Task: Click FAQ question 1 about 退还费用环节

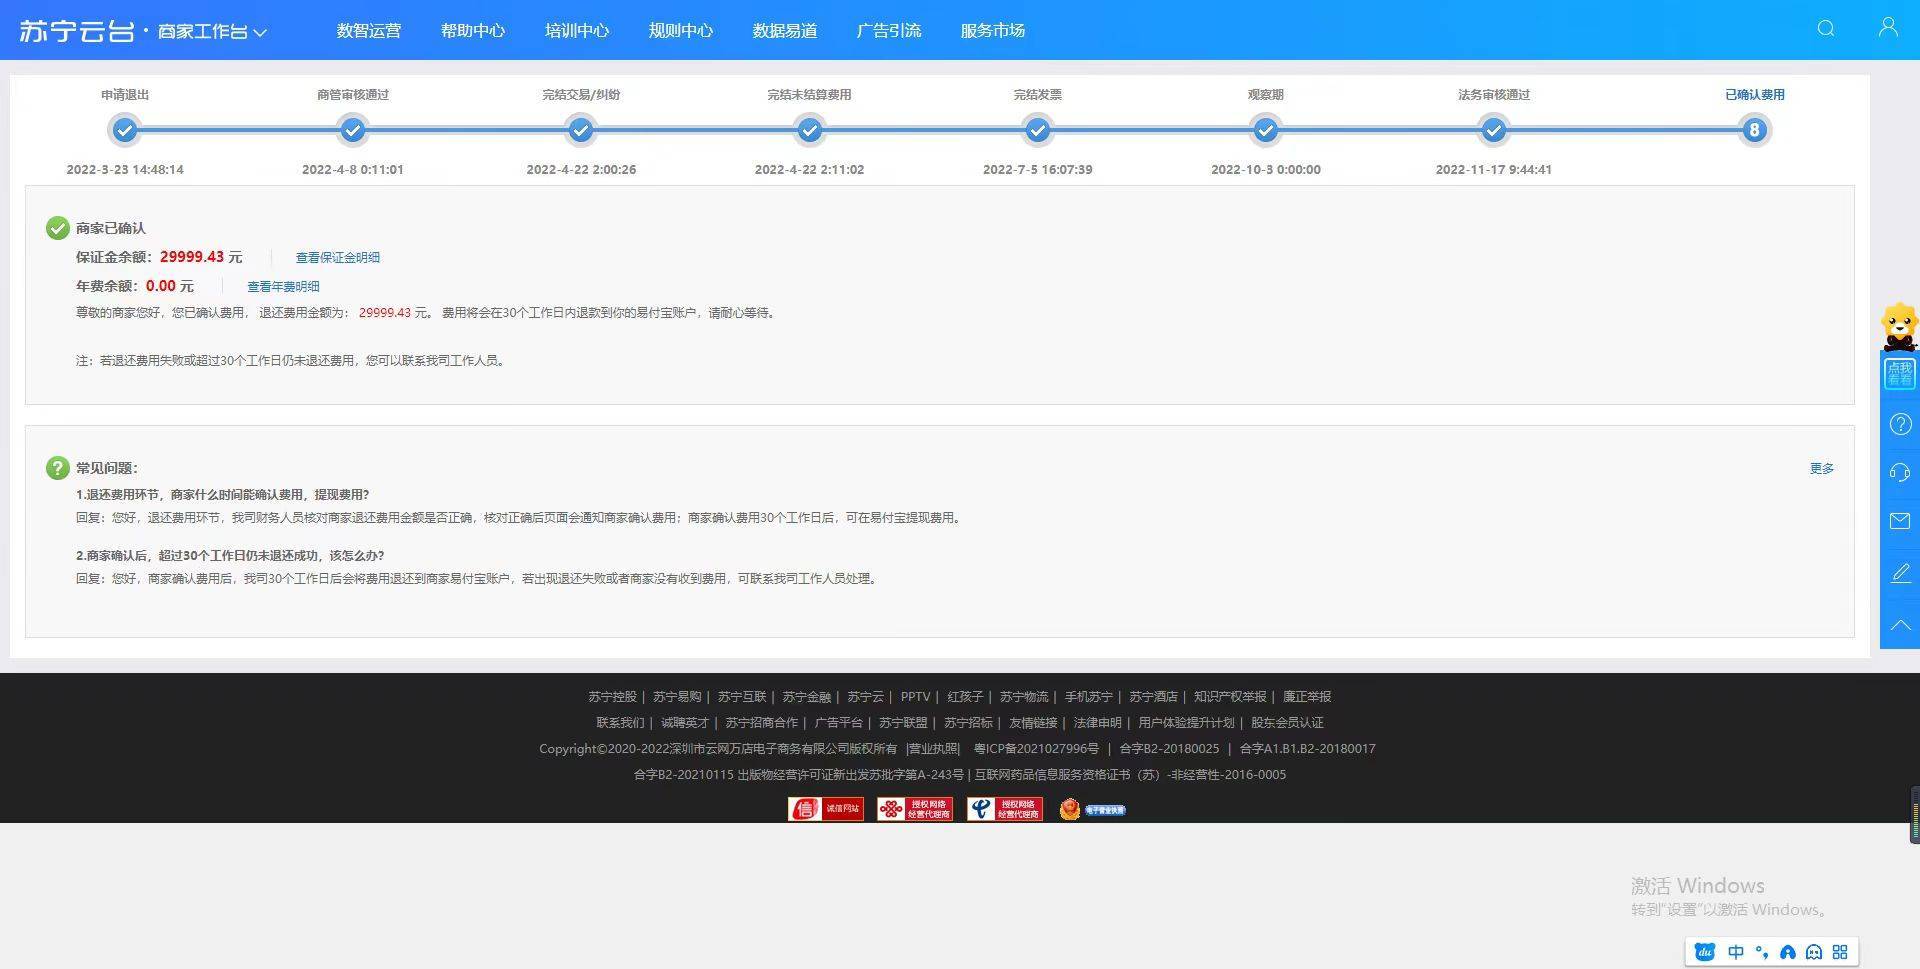Action: 223,494
